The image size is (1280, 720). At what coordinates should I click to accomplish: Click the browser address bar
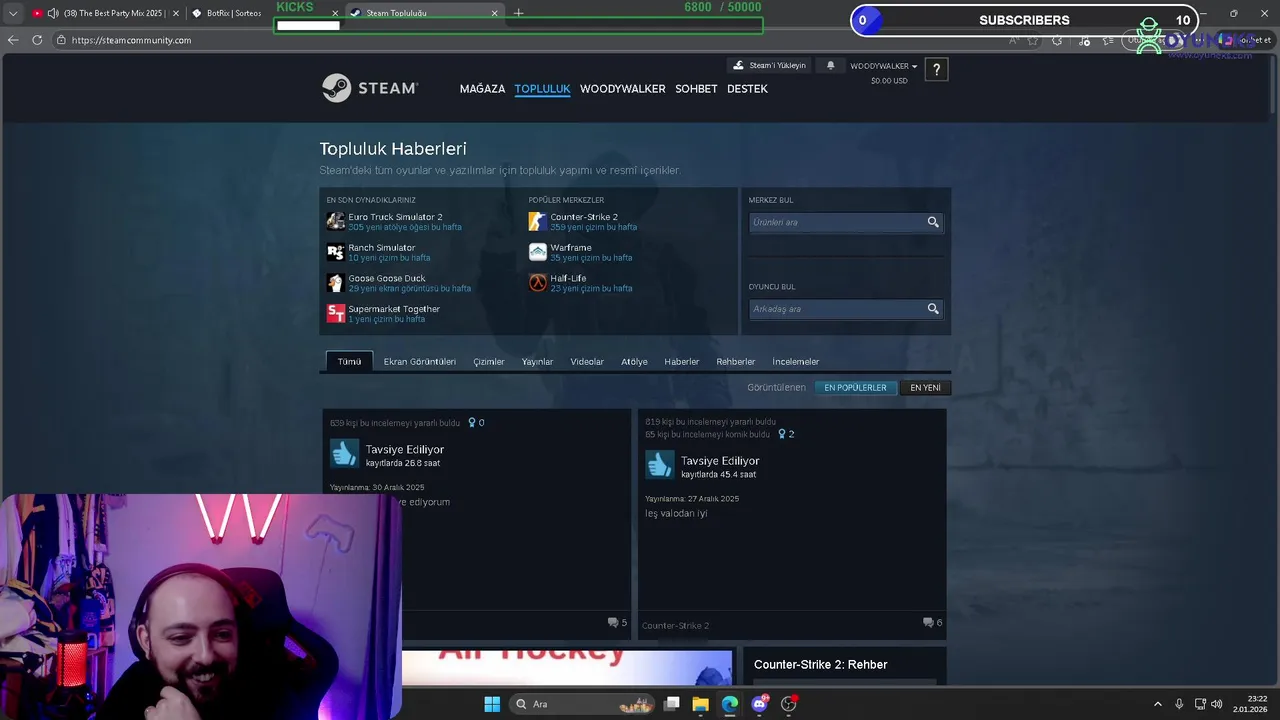pyautogui.click(x=530, y=40)
